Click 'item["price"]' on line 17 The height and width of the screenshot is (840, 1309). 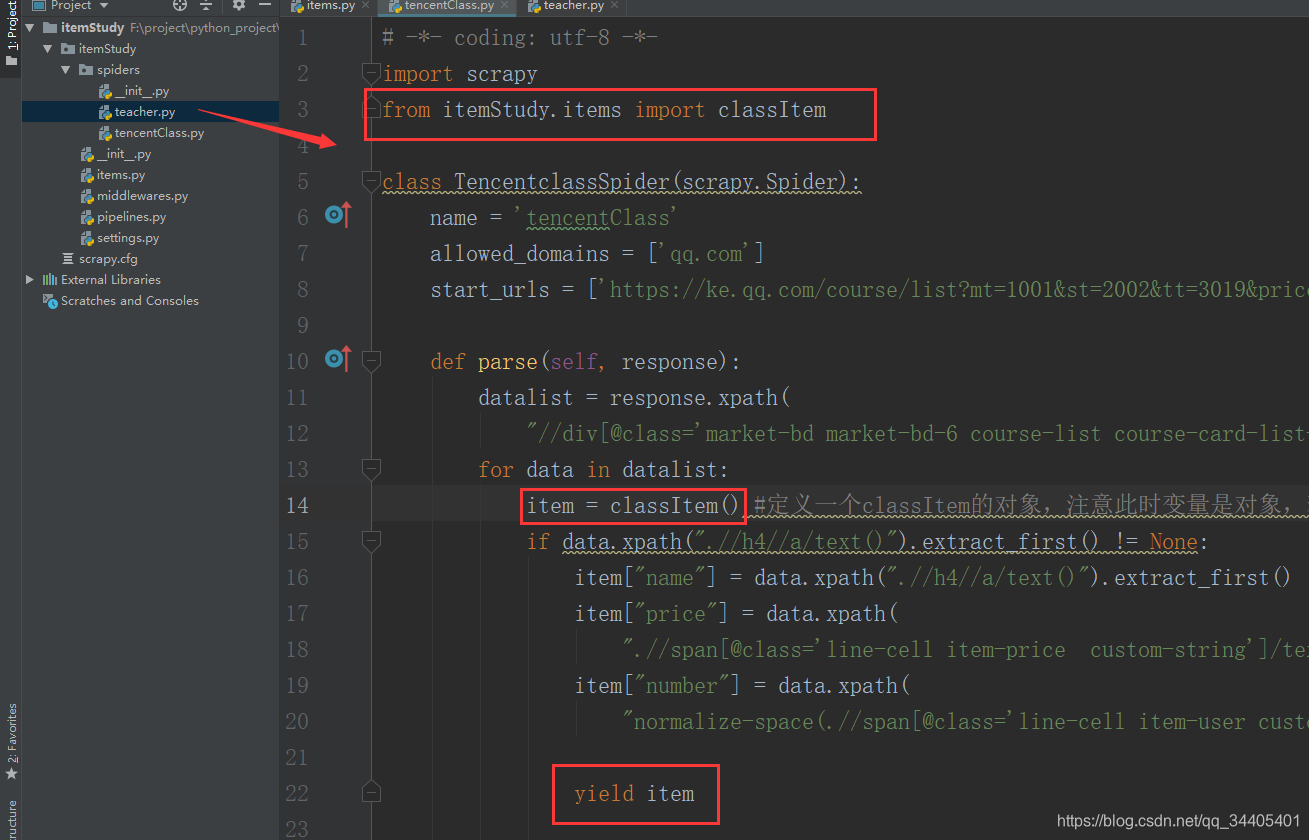pyautogui.click(x=651, y=614)
